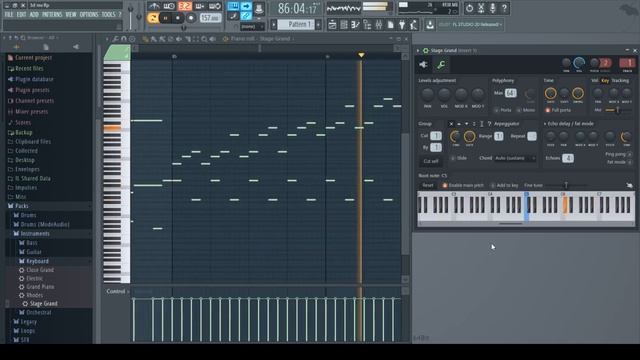Image resolution: width=640 pixels, height=360 pixels.
Task: Toggle the blue link multi-controller button
Action: (x=246, y=16)
